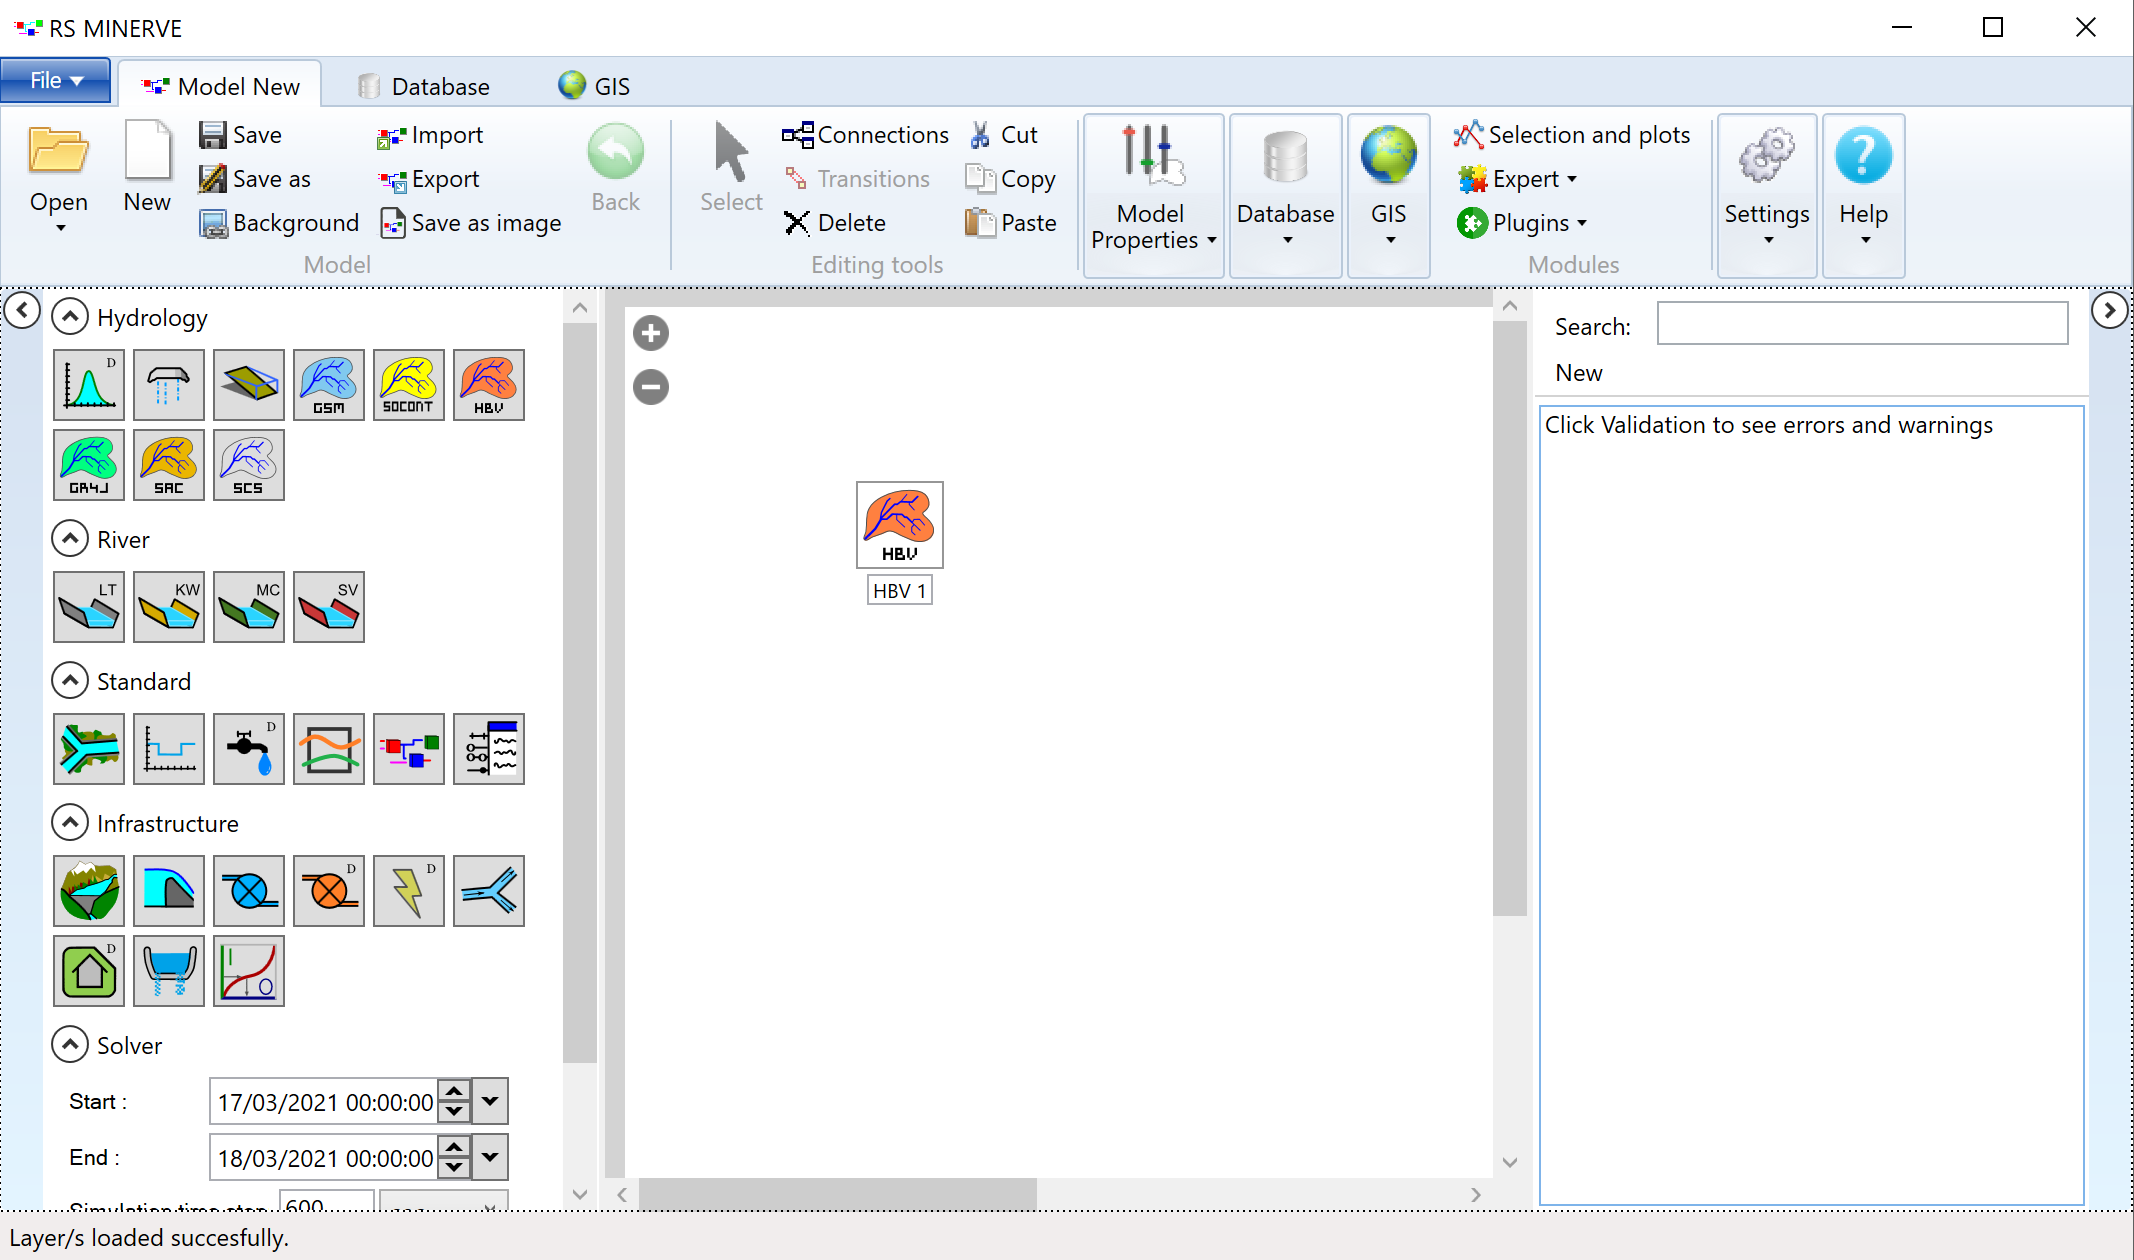Click the SAC Sacramento model icon
The height and width of the screenshot is (1260, 2134).
click(169, 464)
